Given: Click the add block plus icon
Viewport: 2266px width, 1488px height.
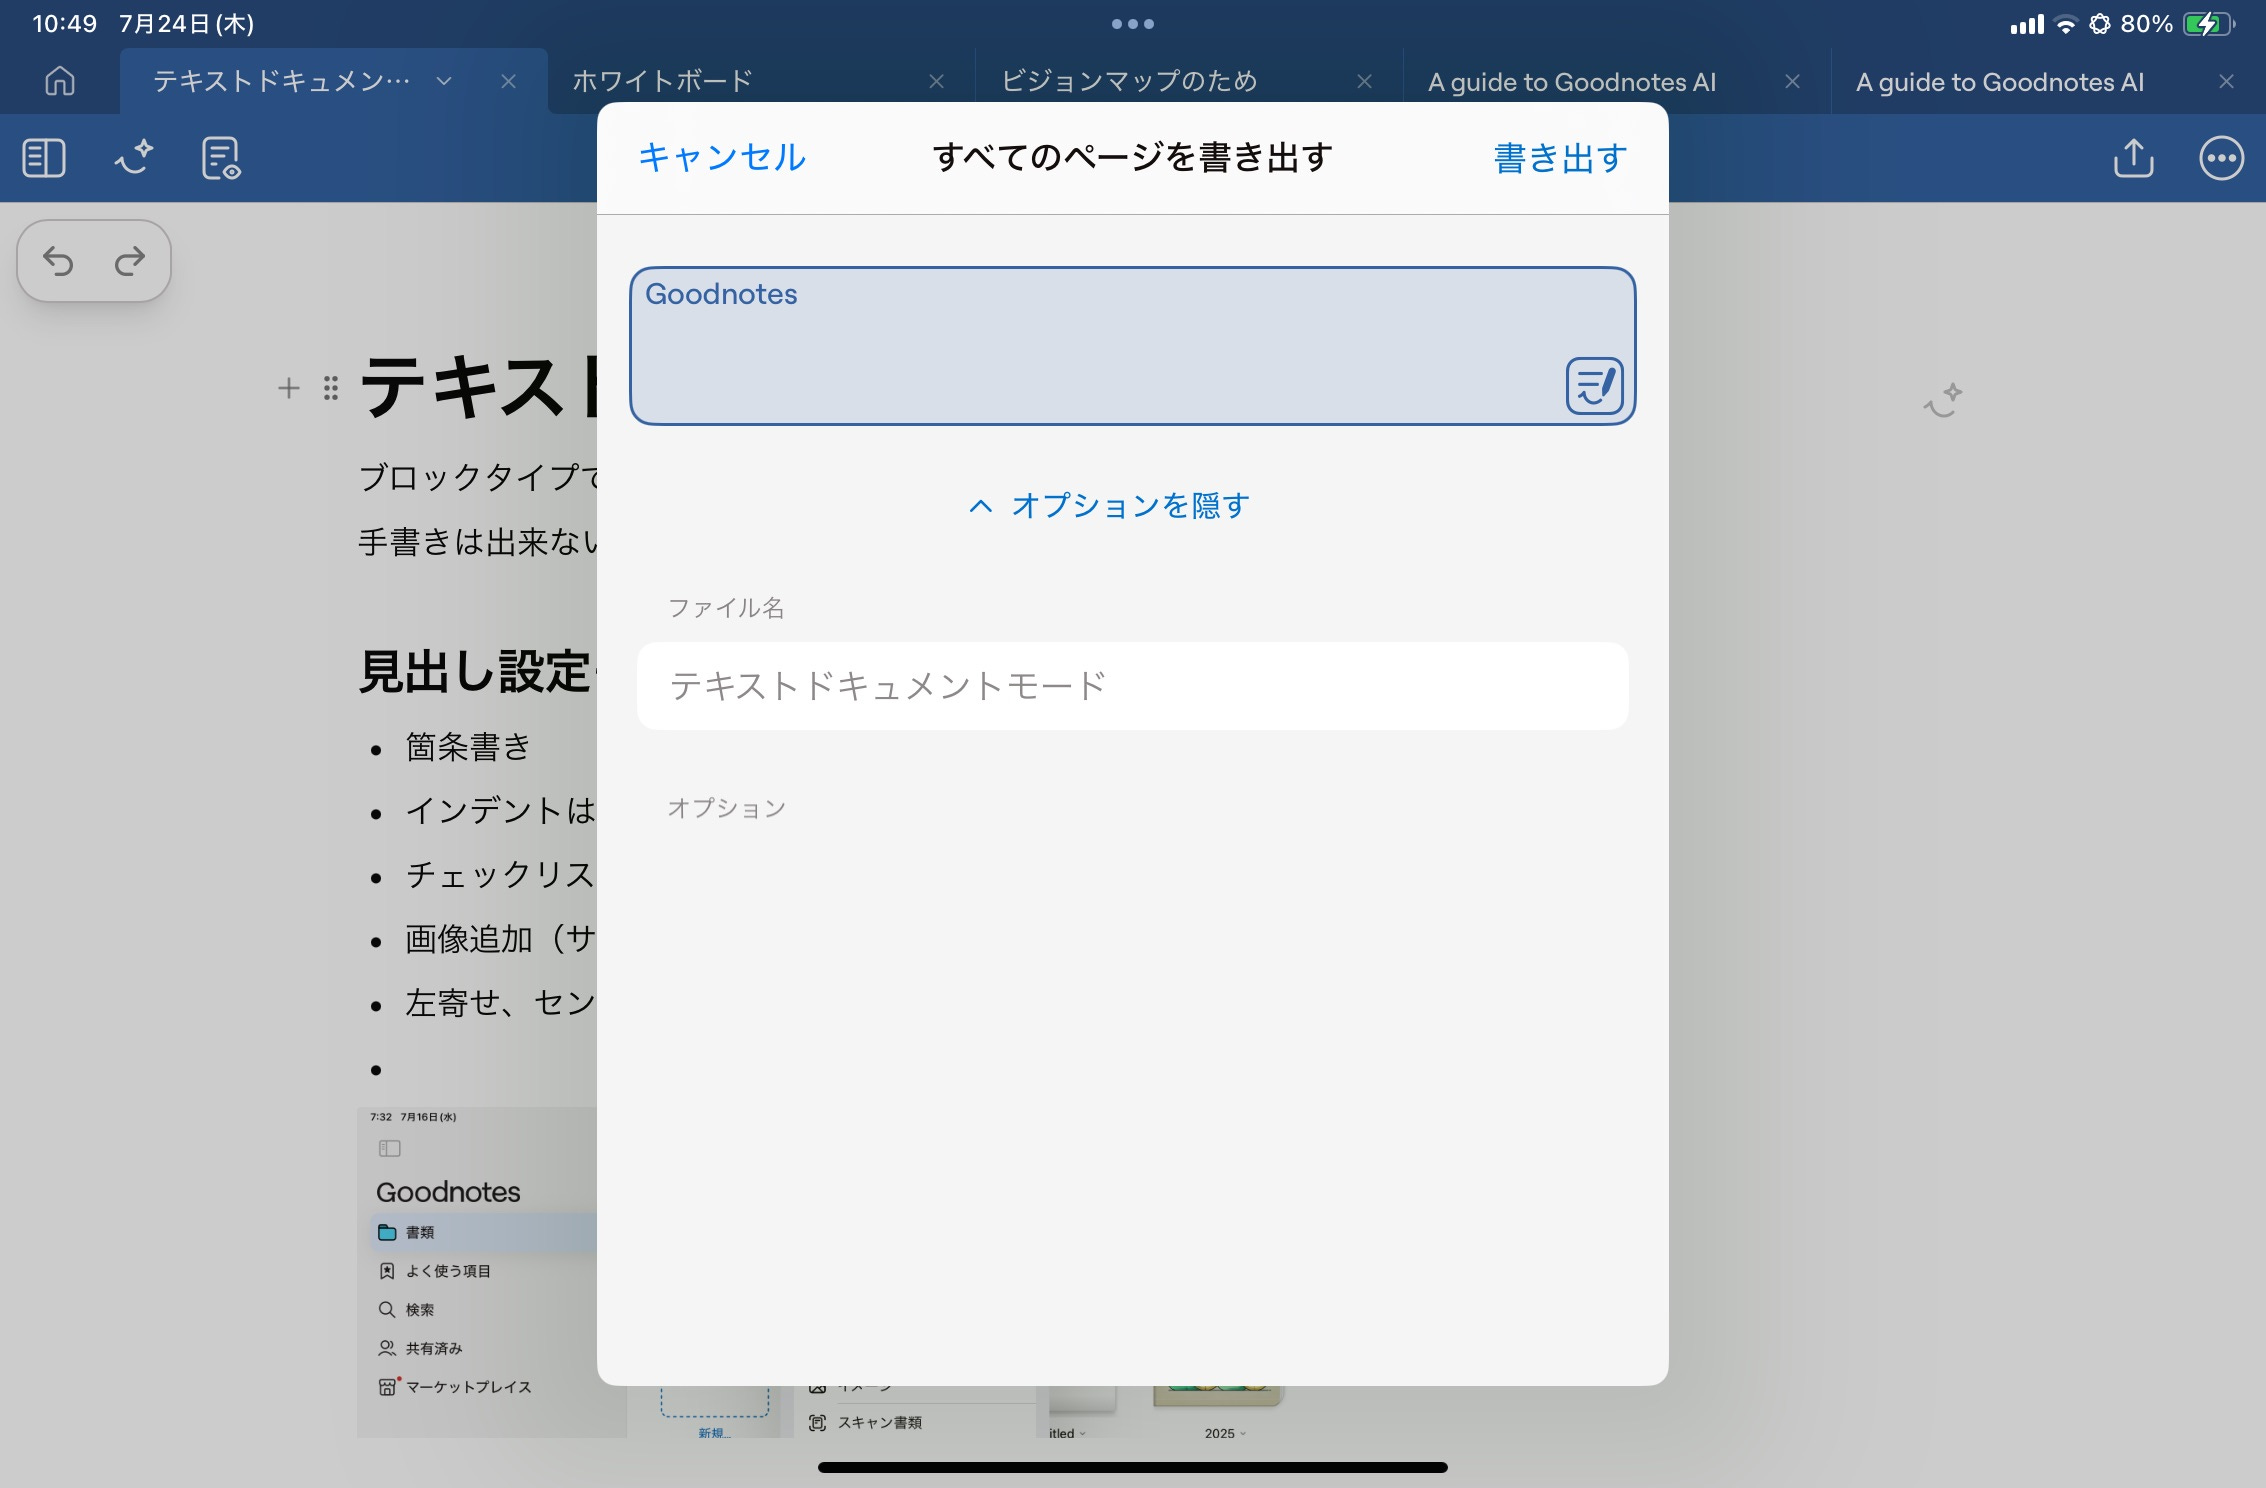Looking at the screenshot, I should click(289, 388).
